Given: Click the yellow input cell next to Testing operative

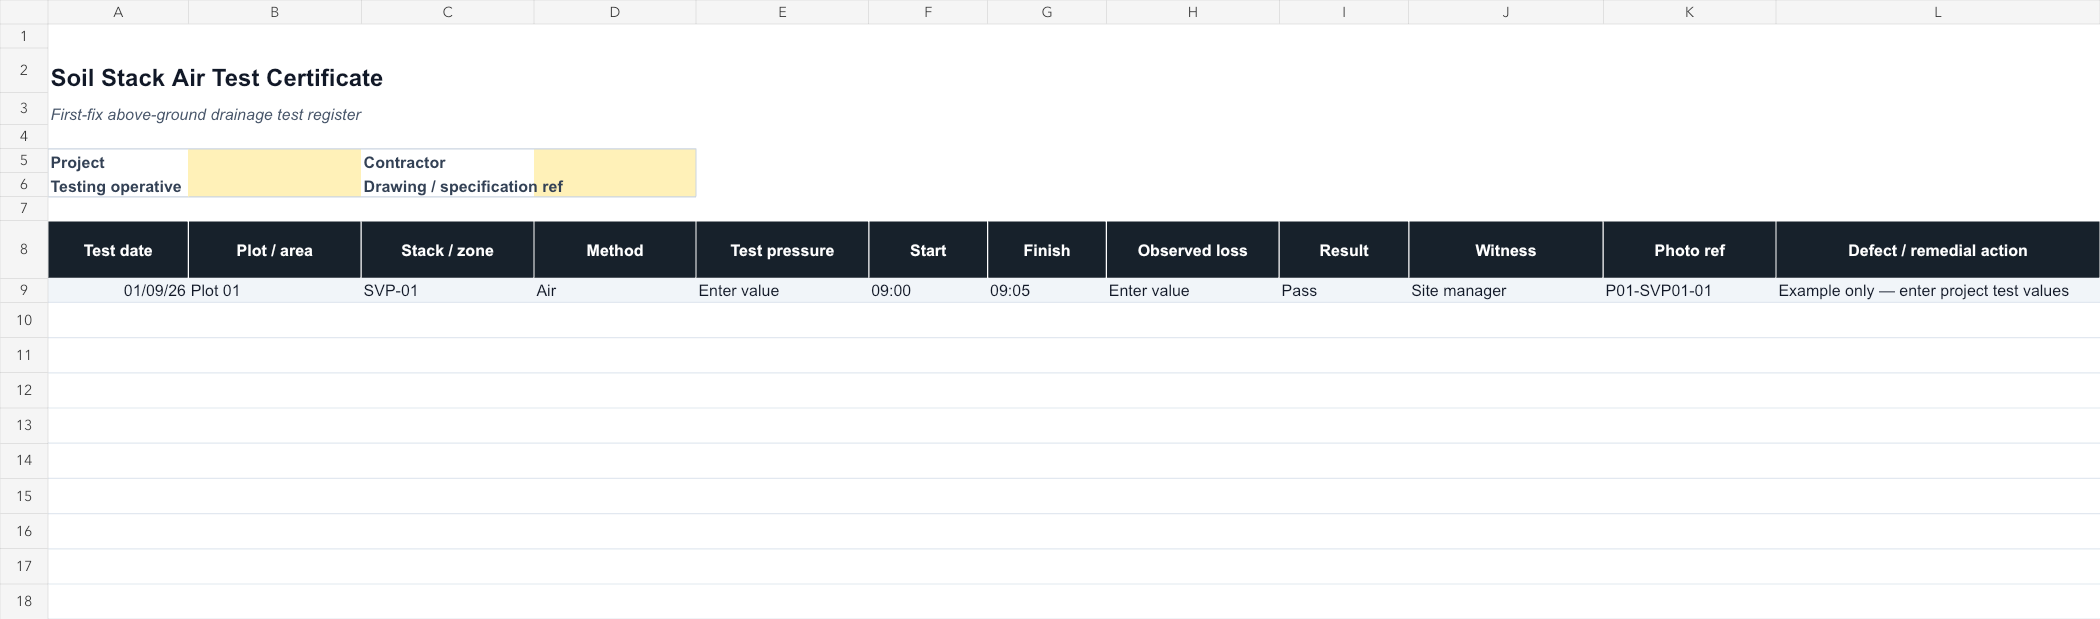Looking at the screenshot, I should (275, 186).
